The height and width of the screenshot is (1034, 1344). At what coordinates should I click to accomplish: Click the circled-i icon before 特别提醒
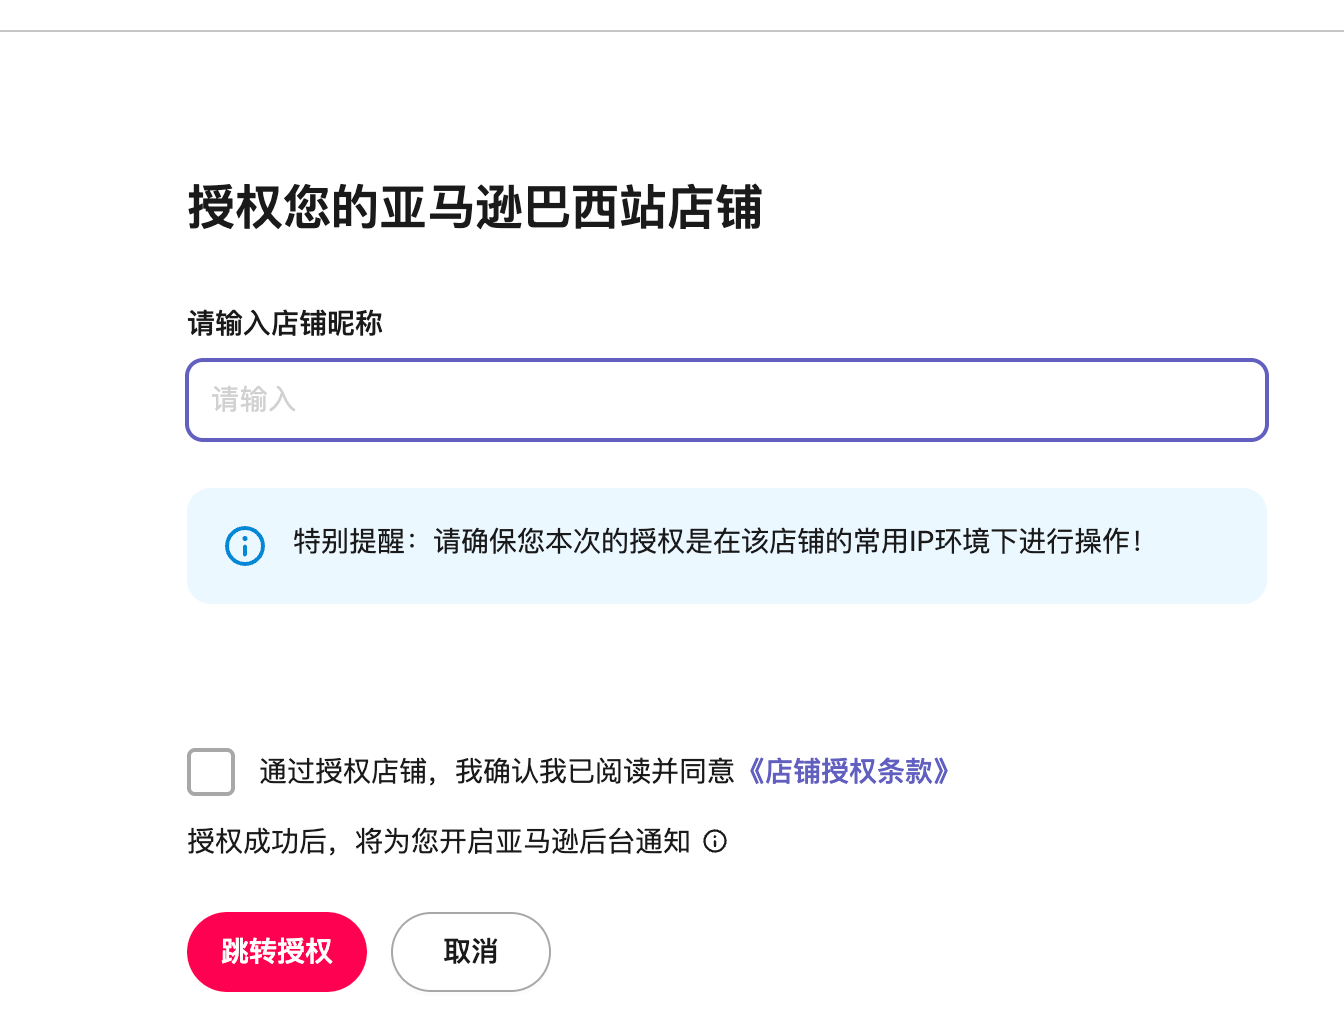point(245,546)
